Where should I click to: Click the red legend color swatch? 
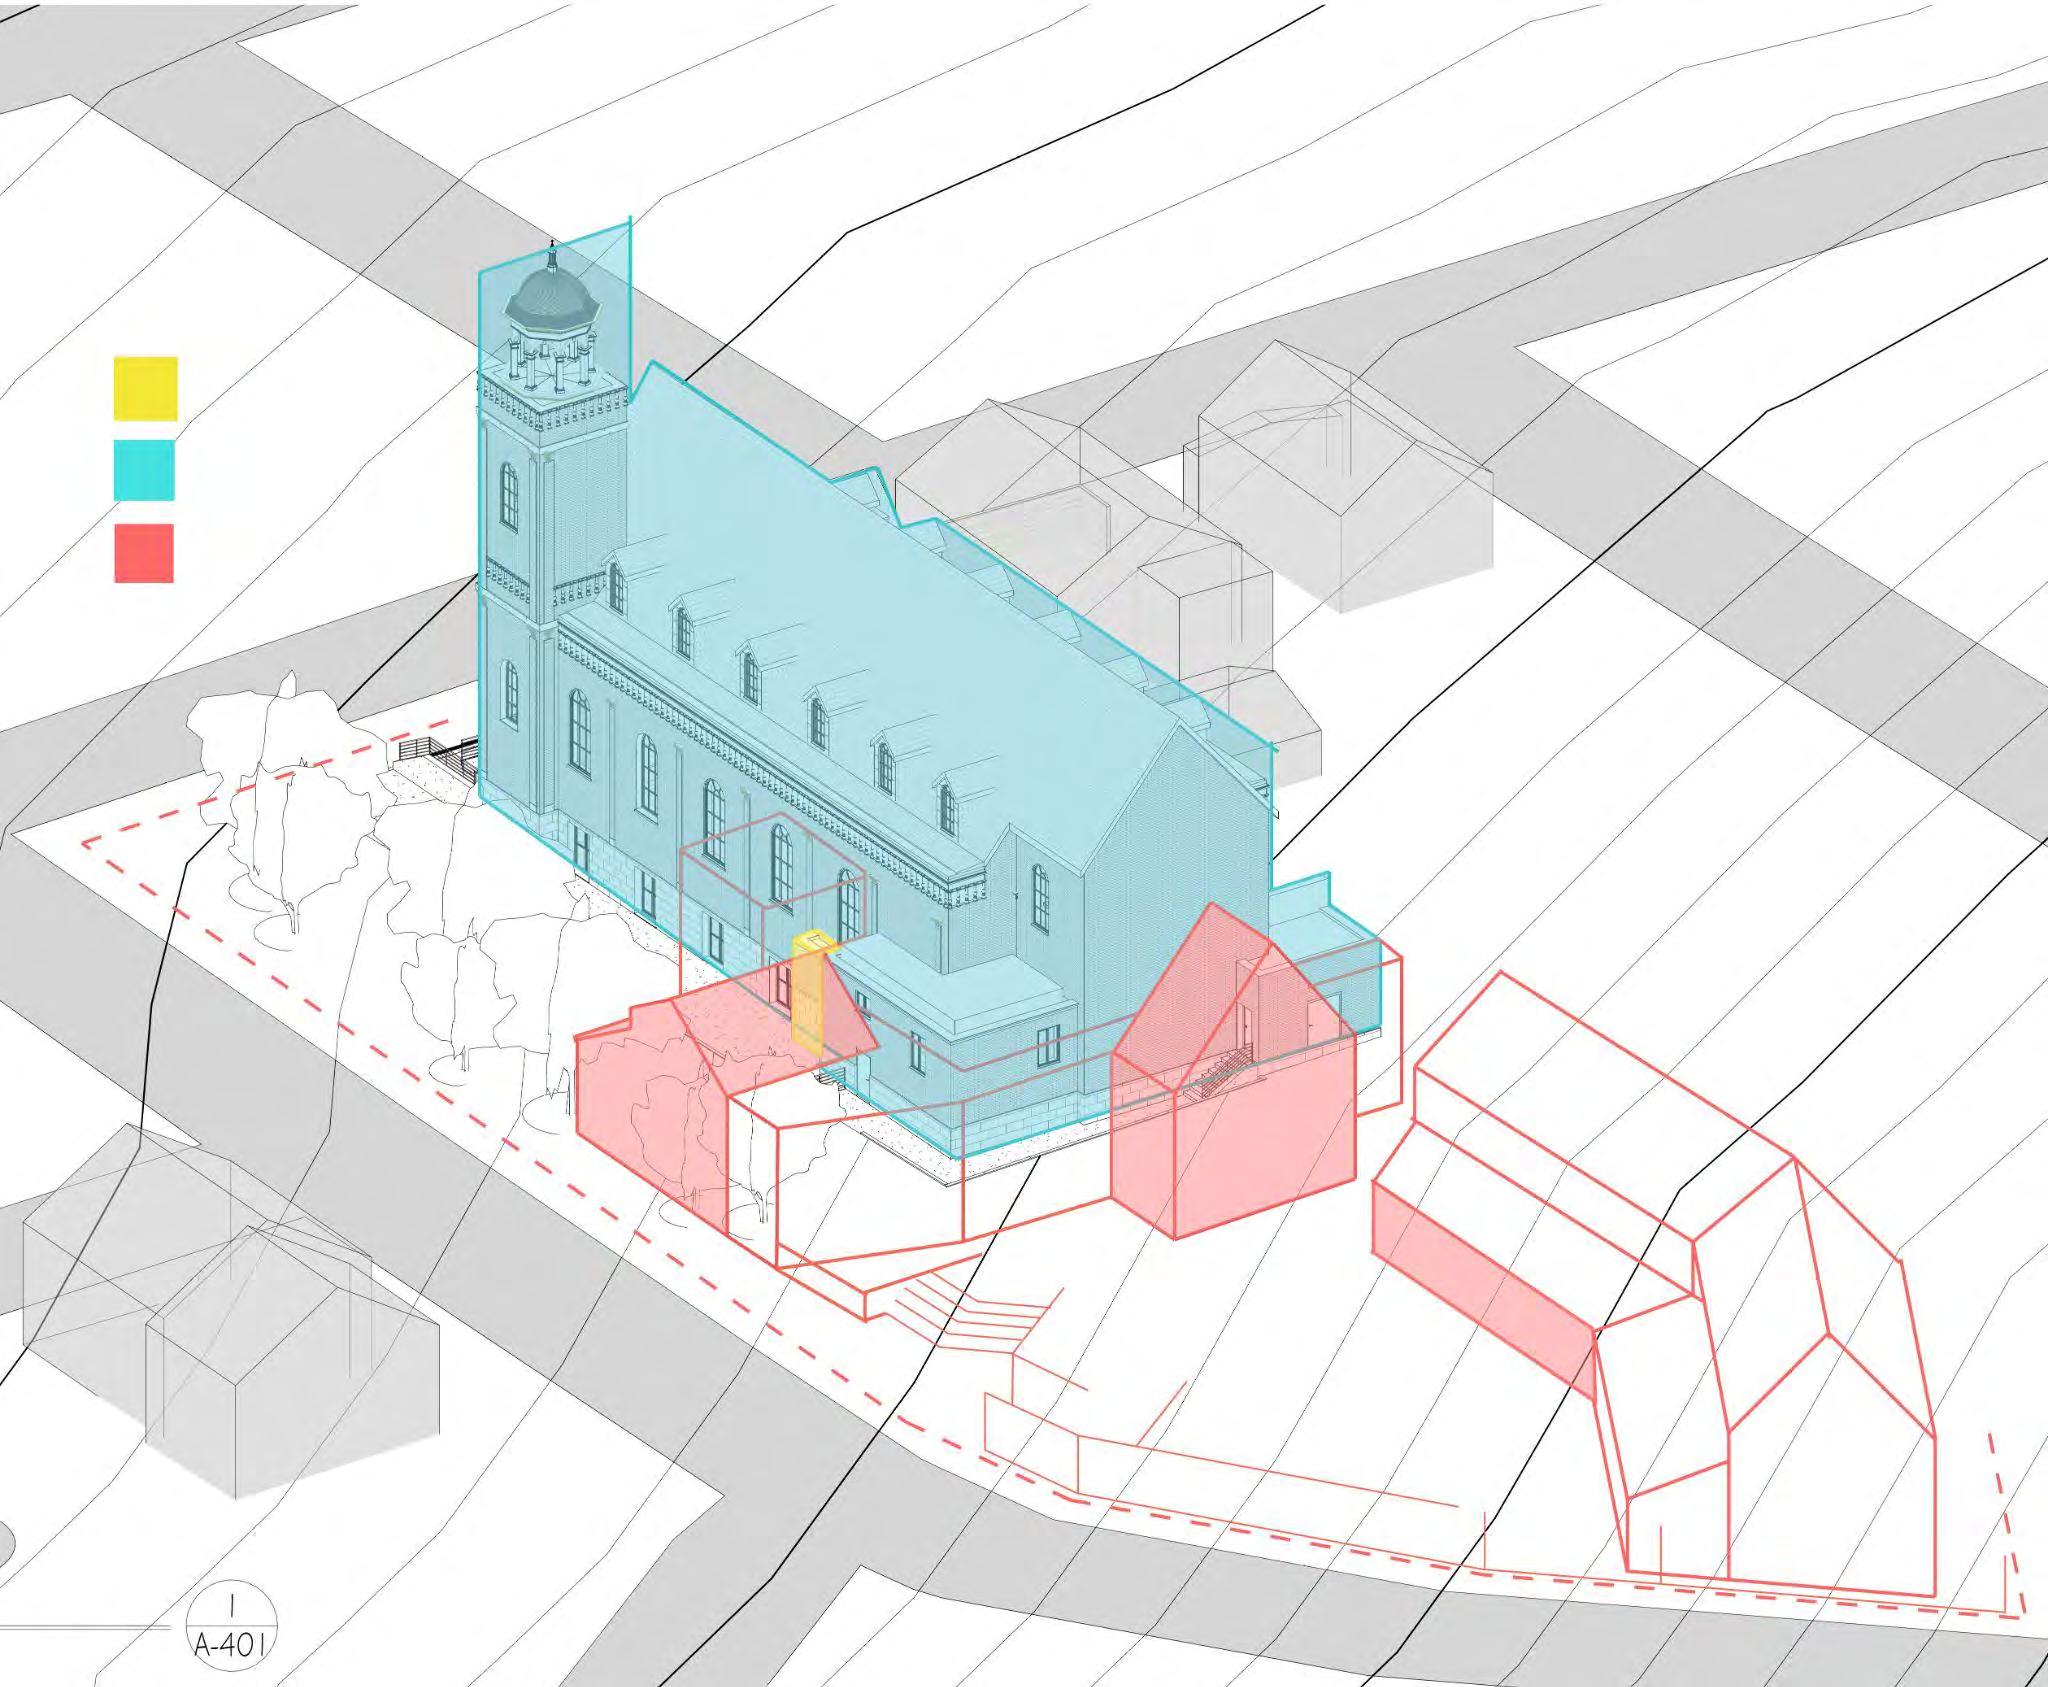coord(144,553)
